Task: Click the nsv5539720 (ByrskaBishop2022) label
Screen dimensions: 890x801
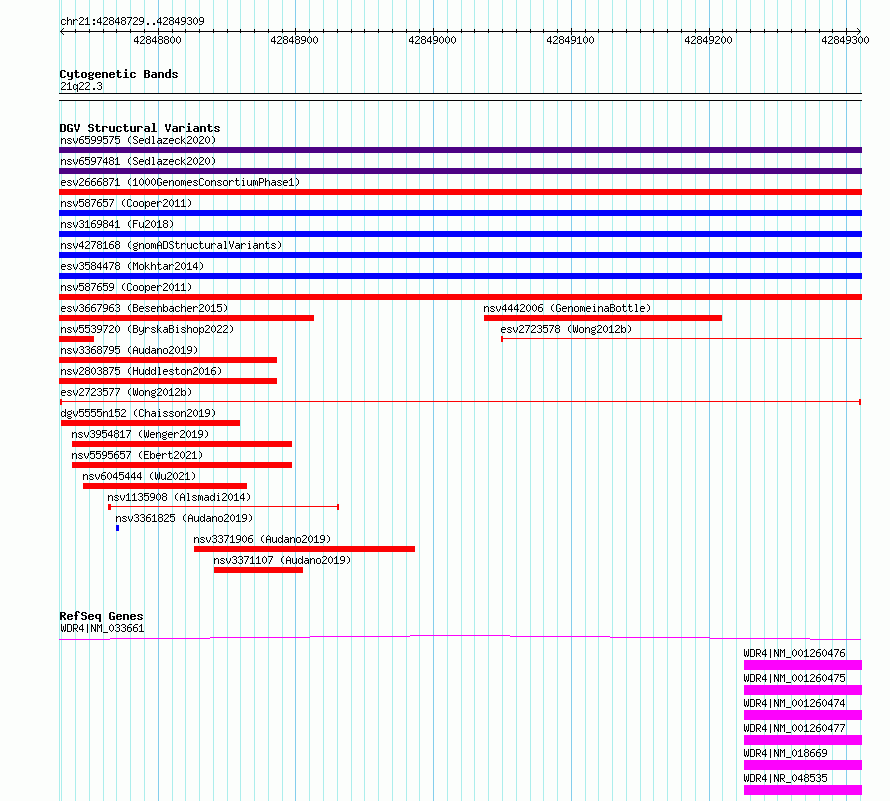Action: tap(147, 329)
